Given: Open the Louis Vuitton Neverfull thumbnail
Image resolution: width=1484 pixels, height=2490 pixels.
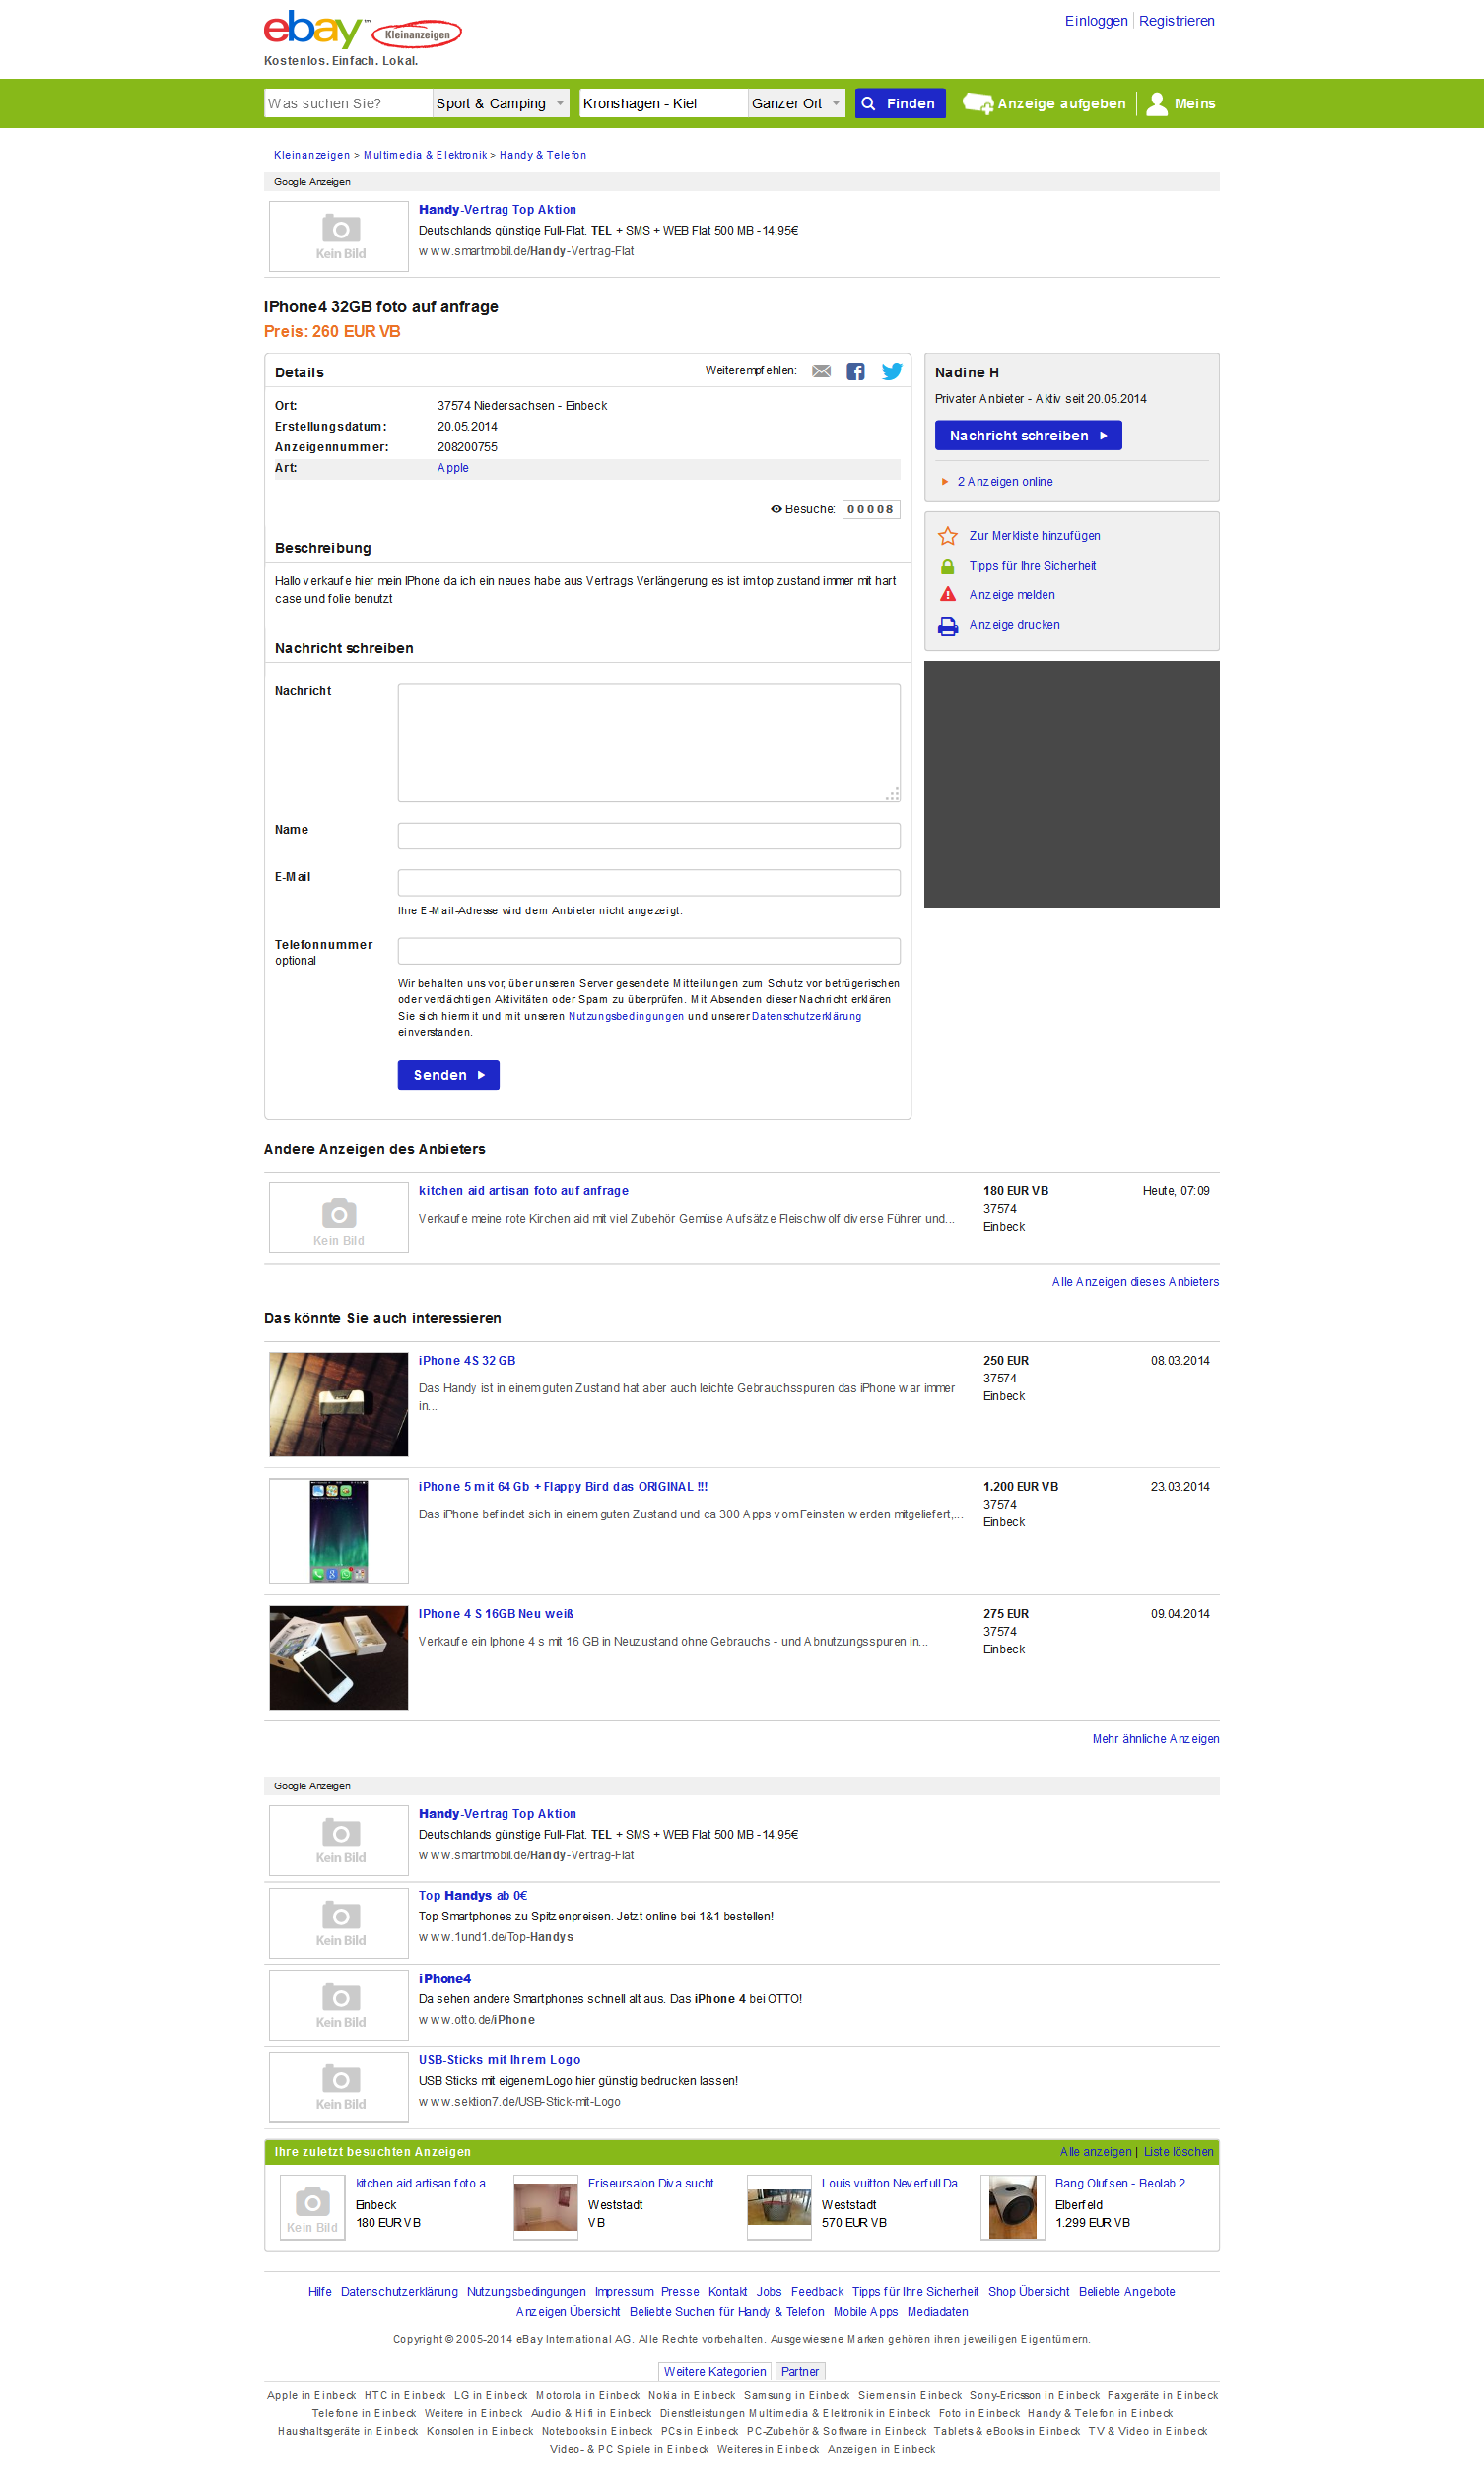Looking at the screenshot, I should pyautogui.click(x=779, y=2207).
